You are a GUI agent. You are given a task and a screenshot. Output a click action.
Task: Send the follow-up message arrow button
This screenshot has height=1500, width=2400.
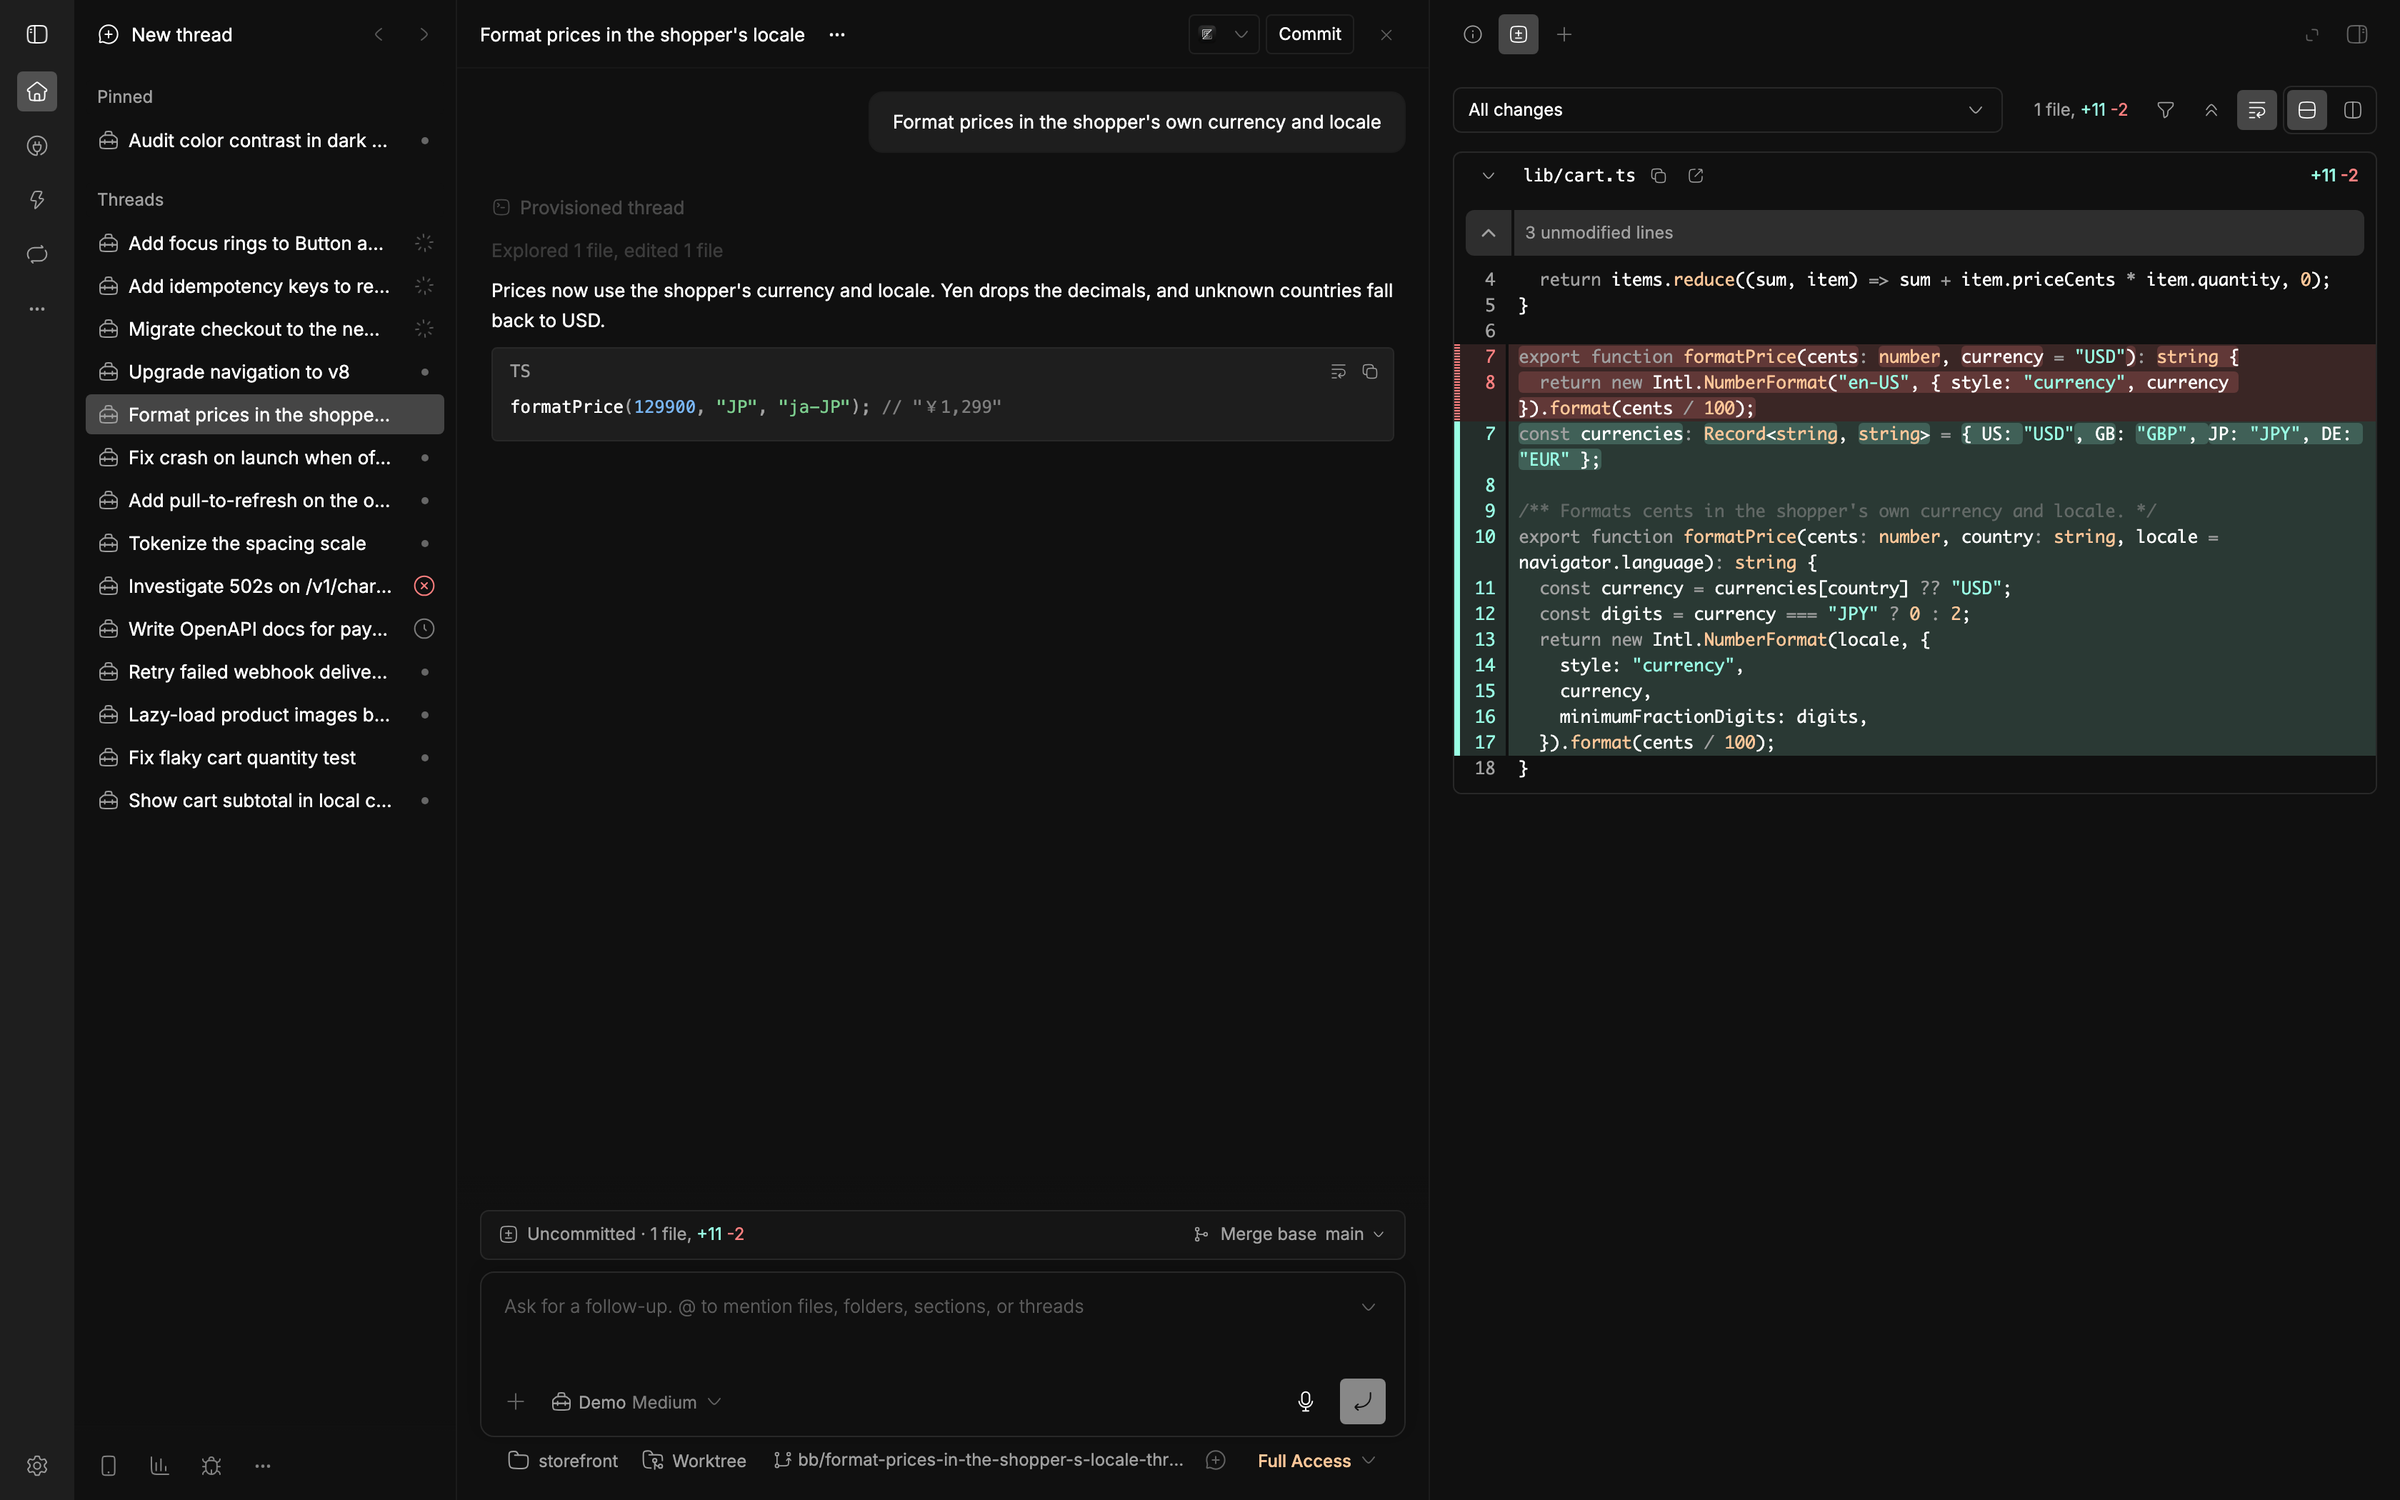click(x=1362, y=1401)
